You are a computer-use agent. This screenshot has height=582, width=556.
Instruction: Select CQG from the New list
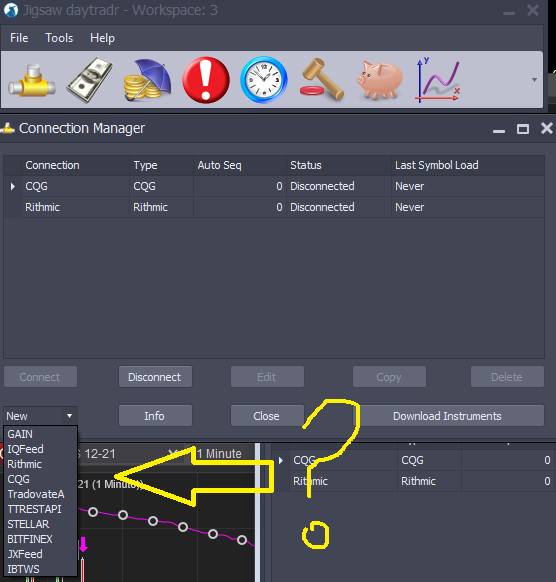[40, 479]
